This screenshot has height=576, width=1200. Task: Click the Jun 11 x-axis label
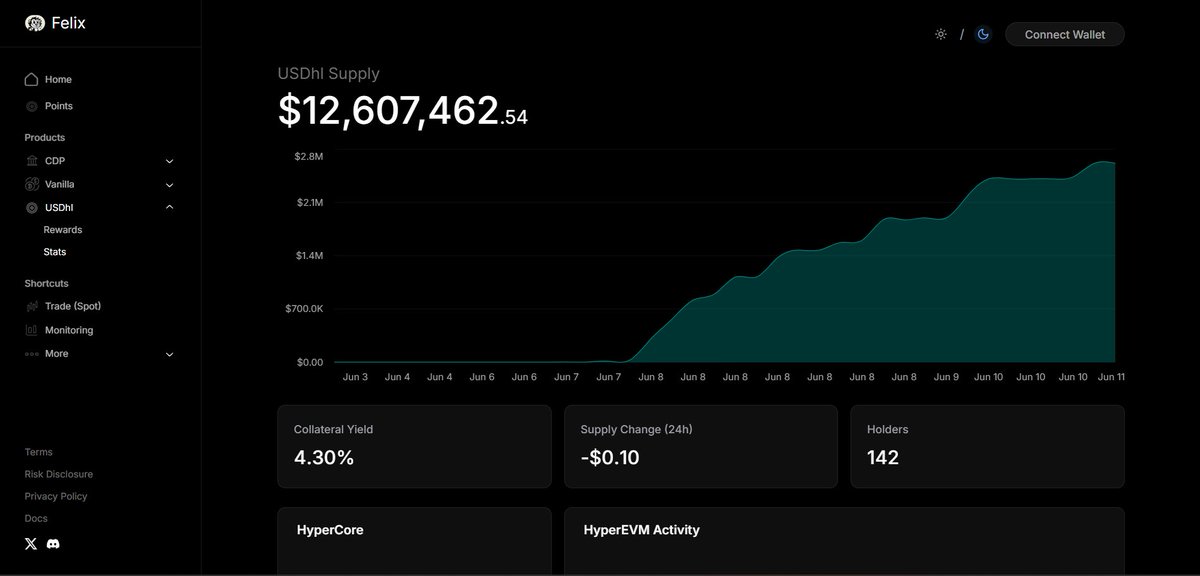(x=1111, y=377)
